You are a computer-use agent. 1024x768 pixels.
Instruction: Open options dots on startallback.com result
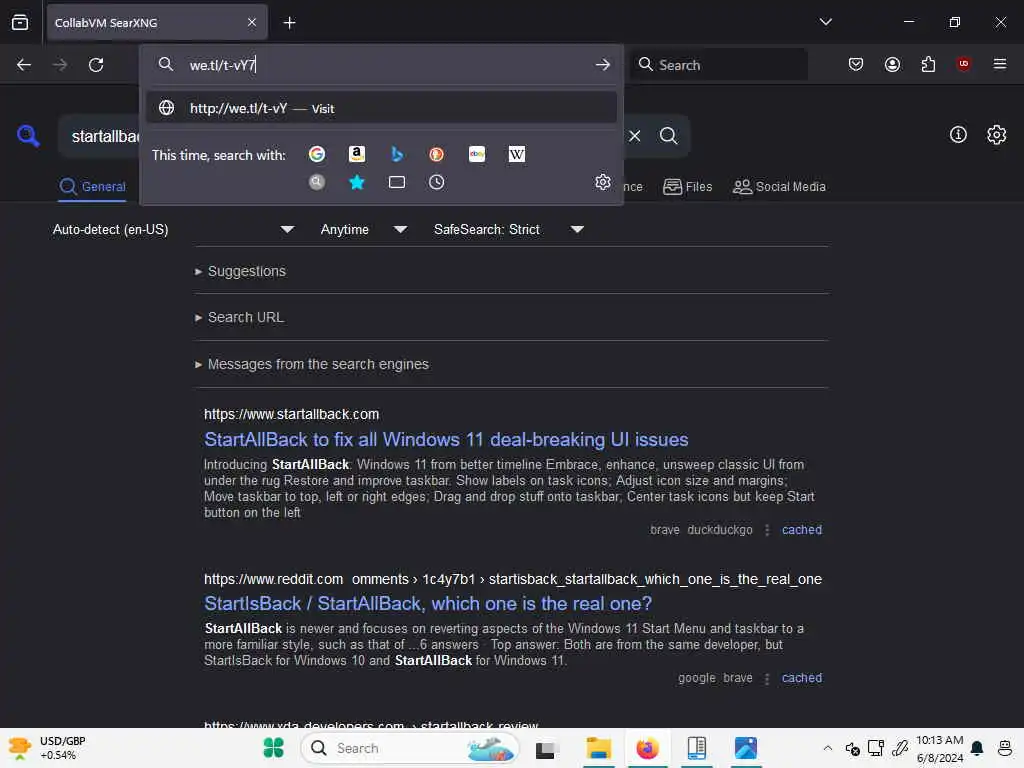(x=767, y=530)
